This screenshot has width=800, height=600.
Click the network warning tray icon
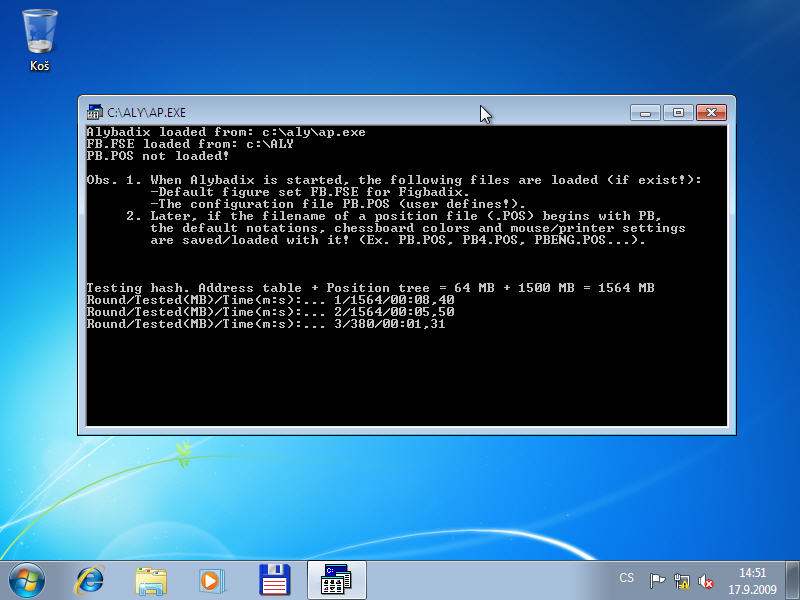(x=682, y=581)
